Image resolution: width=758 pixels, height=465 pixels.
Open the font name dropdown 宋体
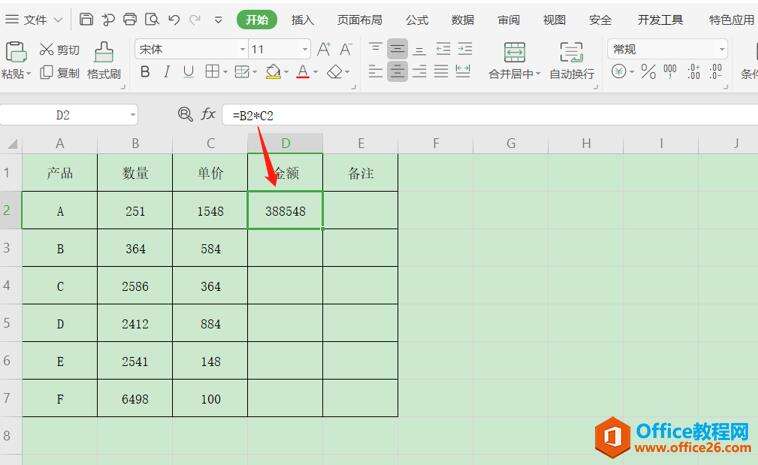(242, 49)
